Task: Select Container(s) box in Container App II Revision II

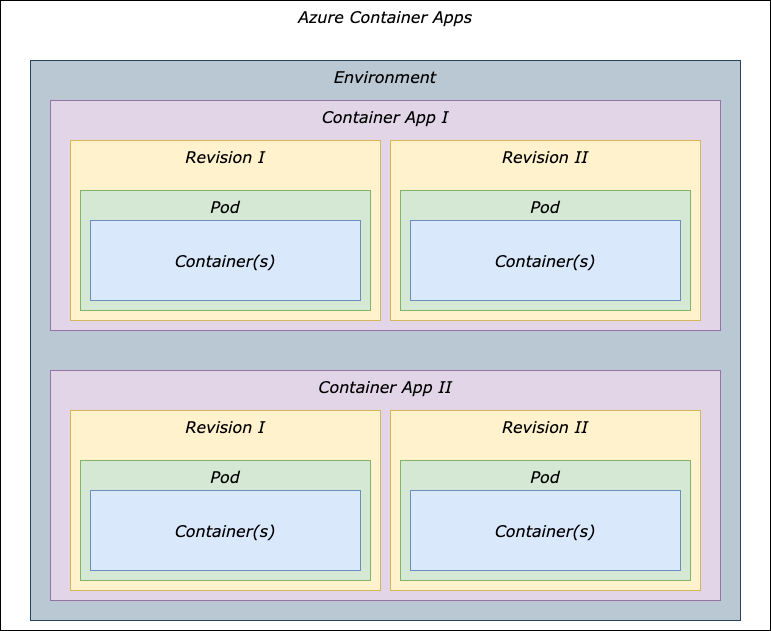Action: [x=545, y=531]
